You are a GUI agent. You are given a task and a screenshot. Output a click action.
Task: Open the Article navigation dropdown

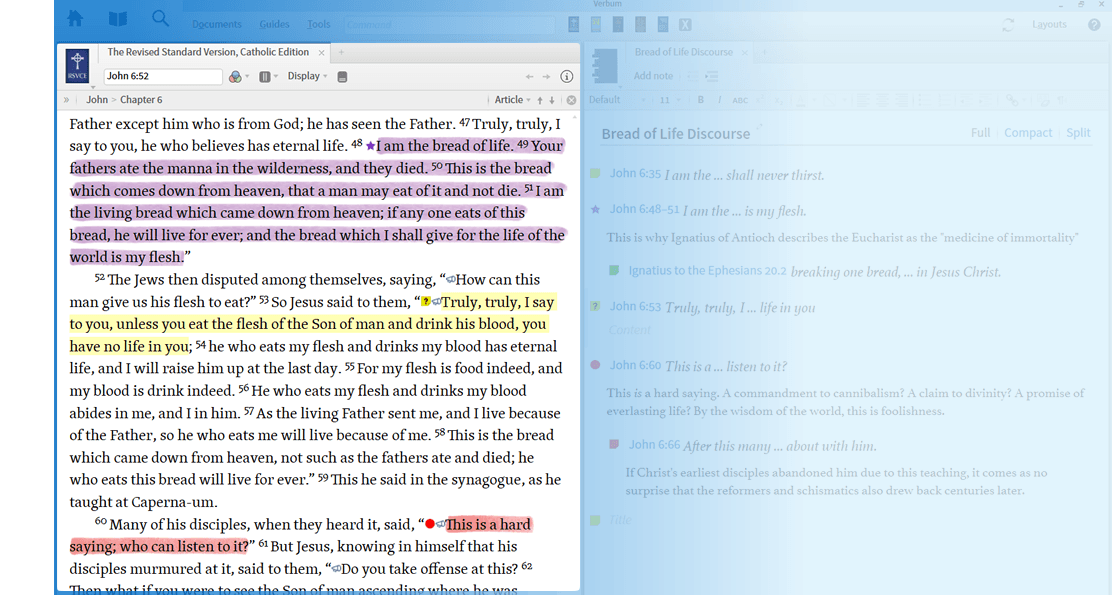(x=512, y=100)
